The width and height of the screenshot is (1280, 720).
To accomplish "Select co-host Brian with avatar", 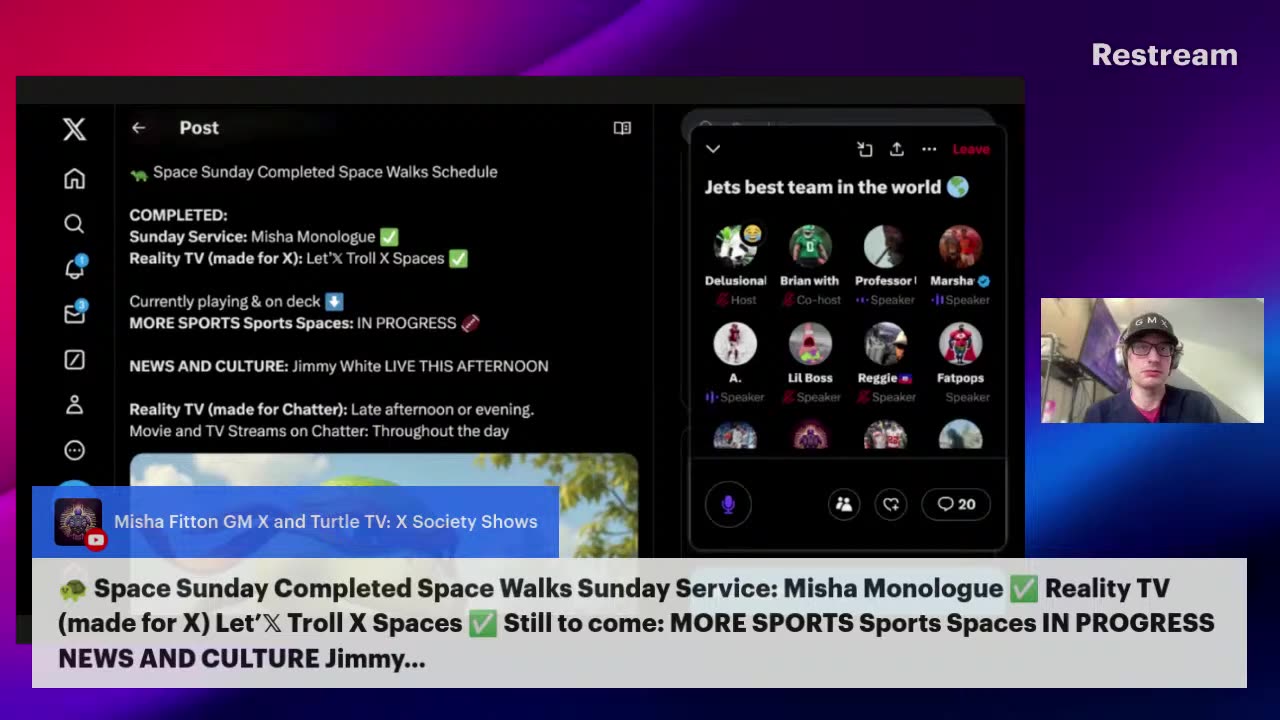I will 810,246.
